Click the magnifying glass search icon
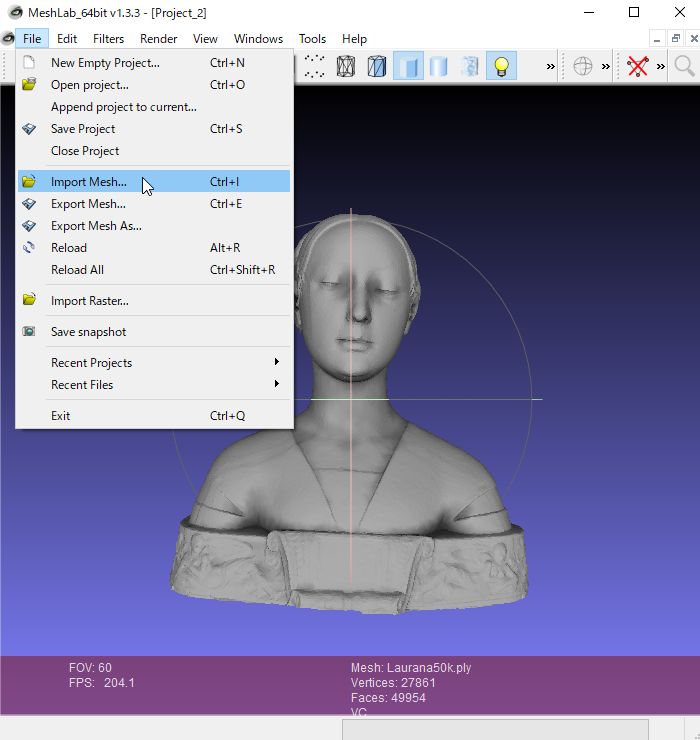The image size is (700, 740). (684, 66)
